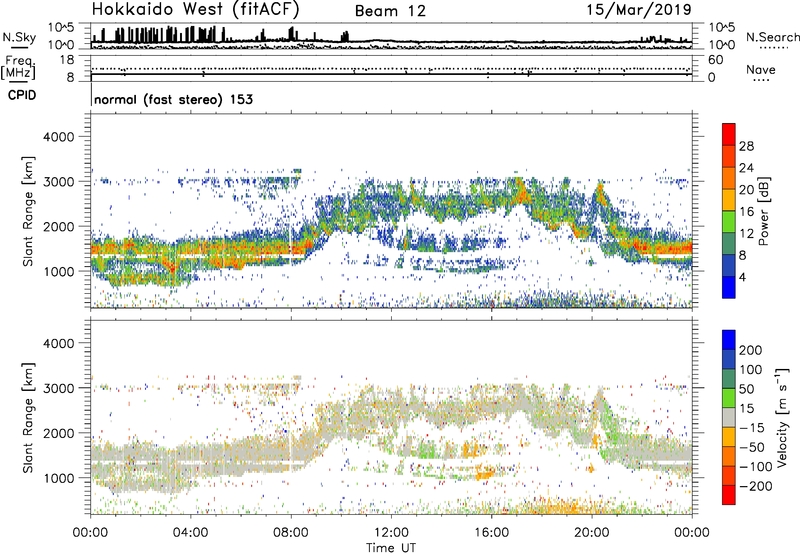Click the 'Hokkaido West (fitACF)' title
The image size is (800, 554).
[x=195, y=10]
